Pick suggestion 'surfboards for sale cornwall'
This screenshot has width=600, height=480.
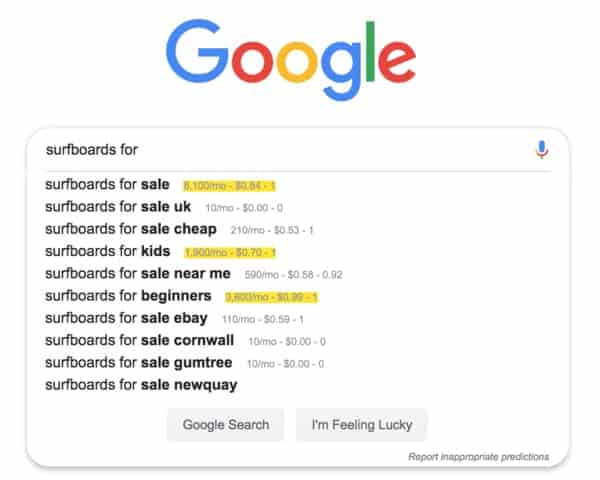tap(140, 341)
